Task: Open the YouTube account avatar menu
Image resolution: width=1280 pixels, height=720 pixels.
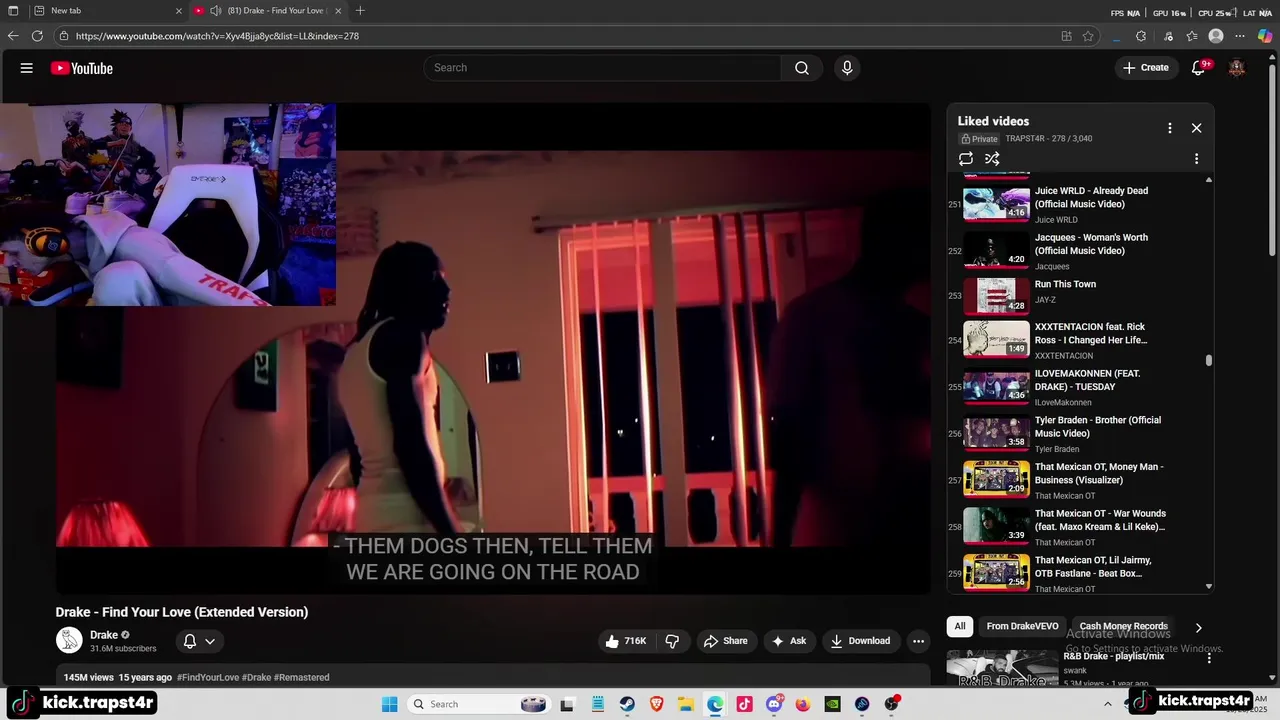Action: pyautogui.click(x=1237, y=68)
